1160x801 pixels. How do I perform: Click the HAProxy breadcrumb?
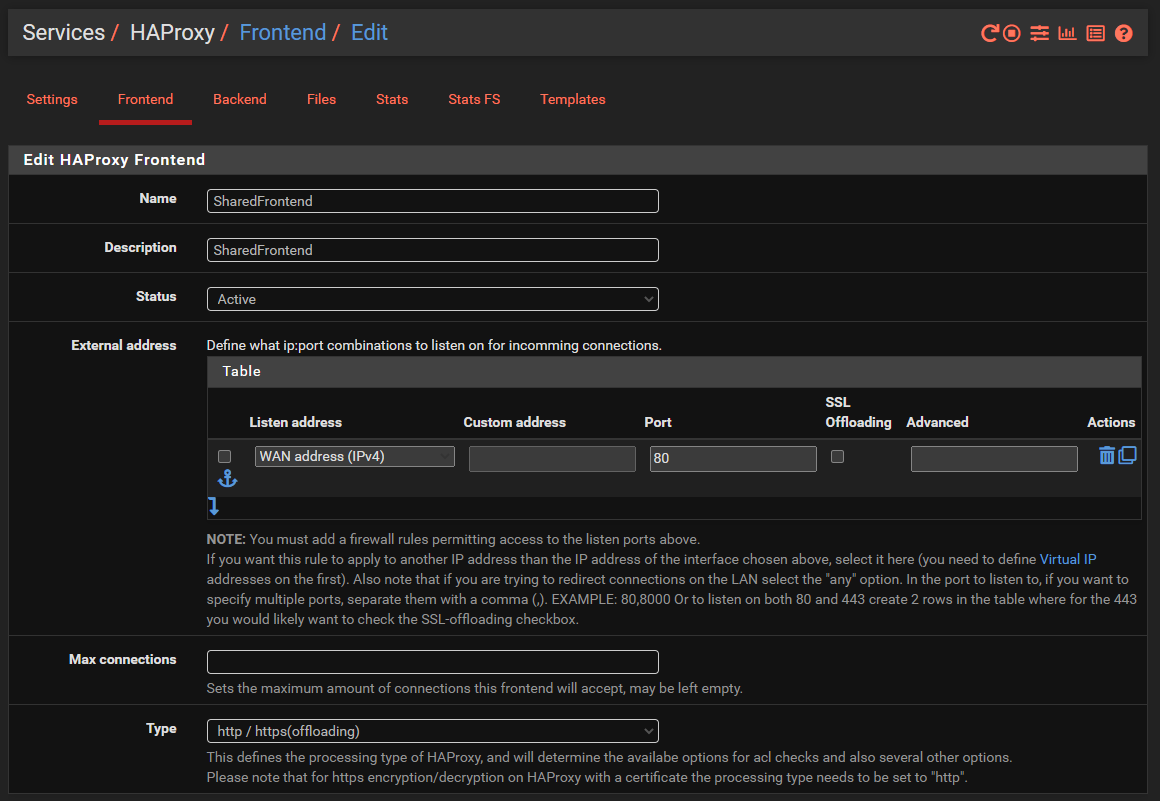[x=172, y=33]
